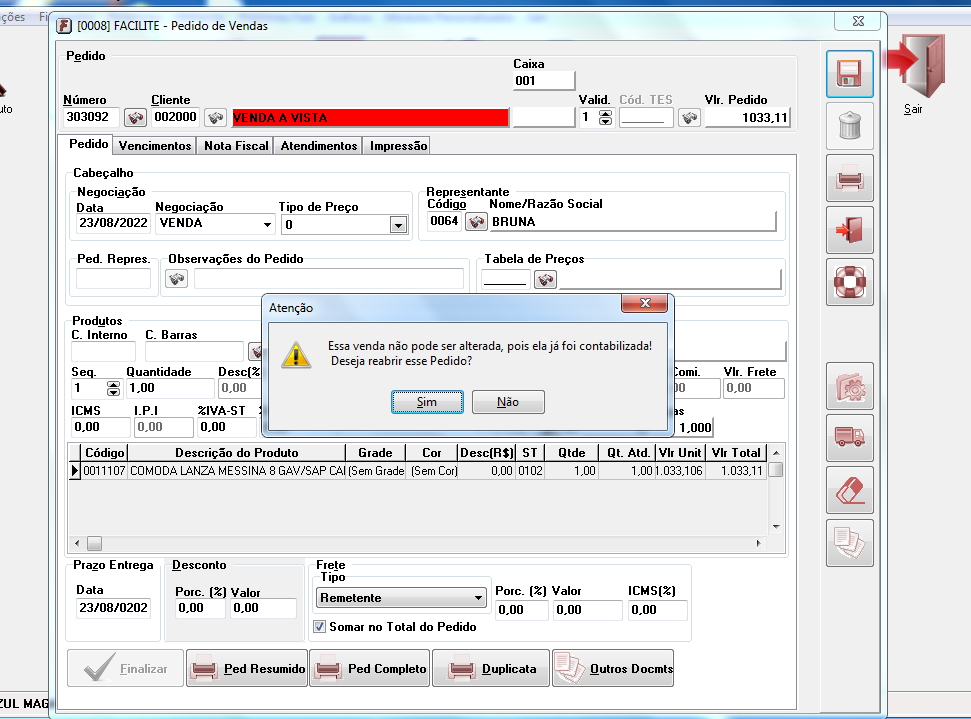Click the Ped Completo print button
This screenshot has width=971, height=719.
point(371,669)
